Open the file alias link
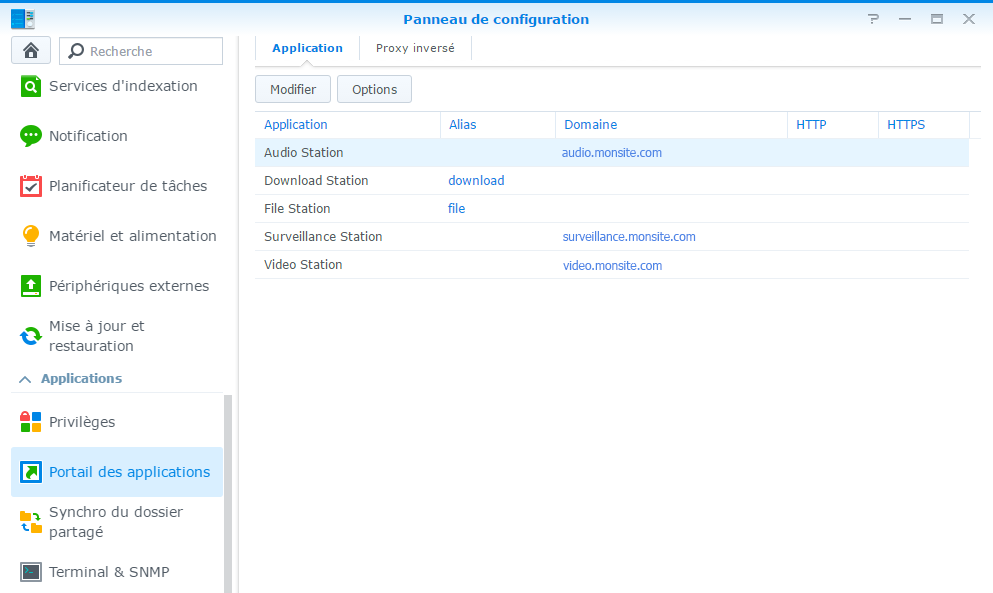This screenshot has width=993, height=593. coord(457,208)
